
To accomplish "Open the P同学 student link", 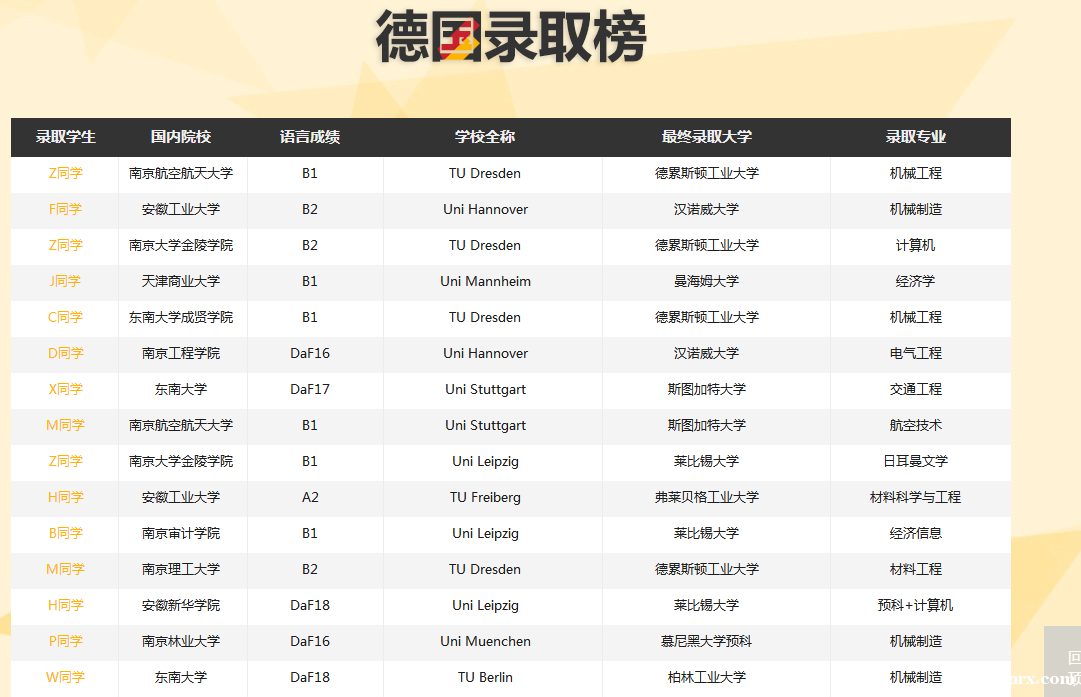I will 65,641.
